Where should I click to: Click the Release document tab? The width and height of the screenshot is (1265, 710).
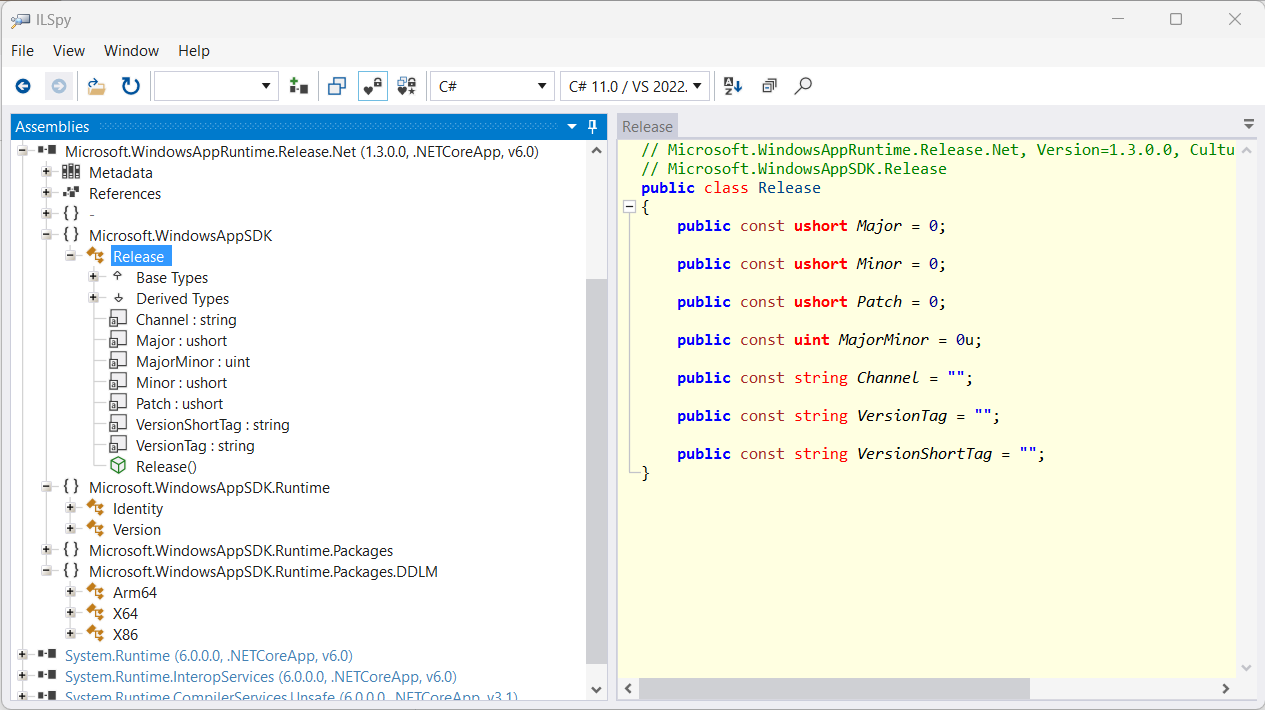click(x=646, y=126)
